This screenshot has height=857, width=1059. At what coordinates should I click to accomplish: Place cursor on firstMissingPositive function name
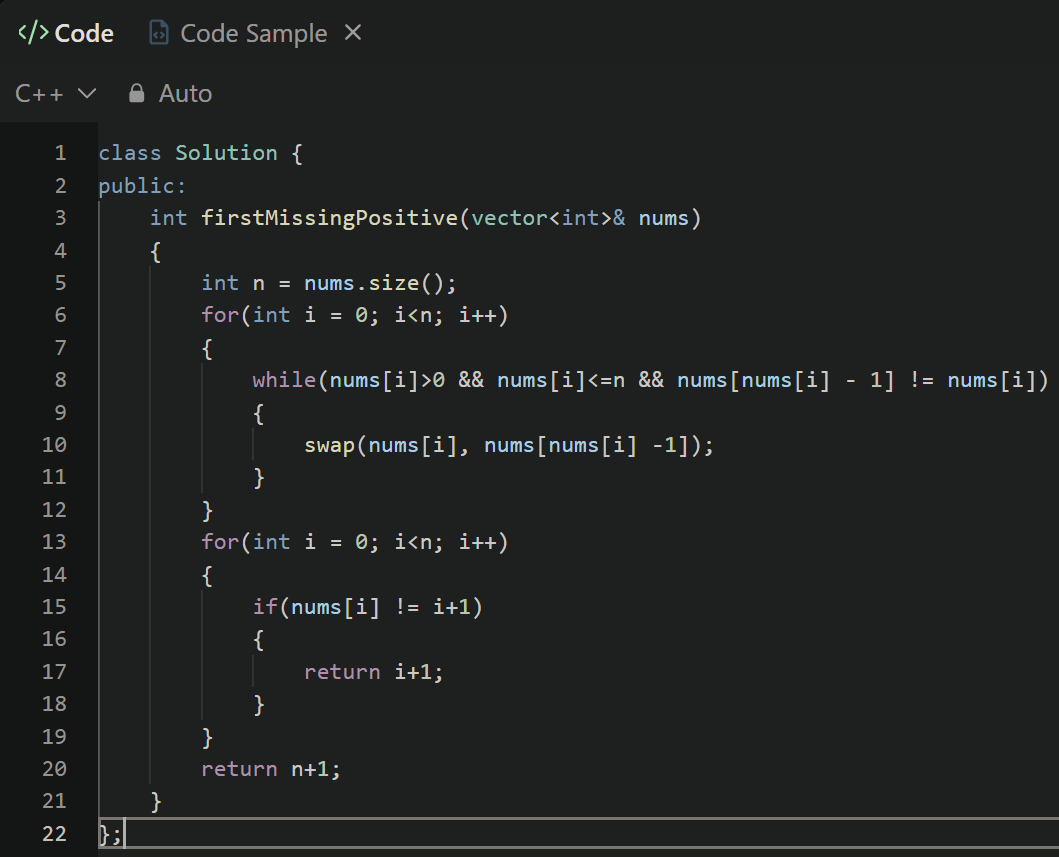tap(328, 218)
